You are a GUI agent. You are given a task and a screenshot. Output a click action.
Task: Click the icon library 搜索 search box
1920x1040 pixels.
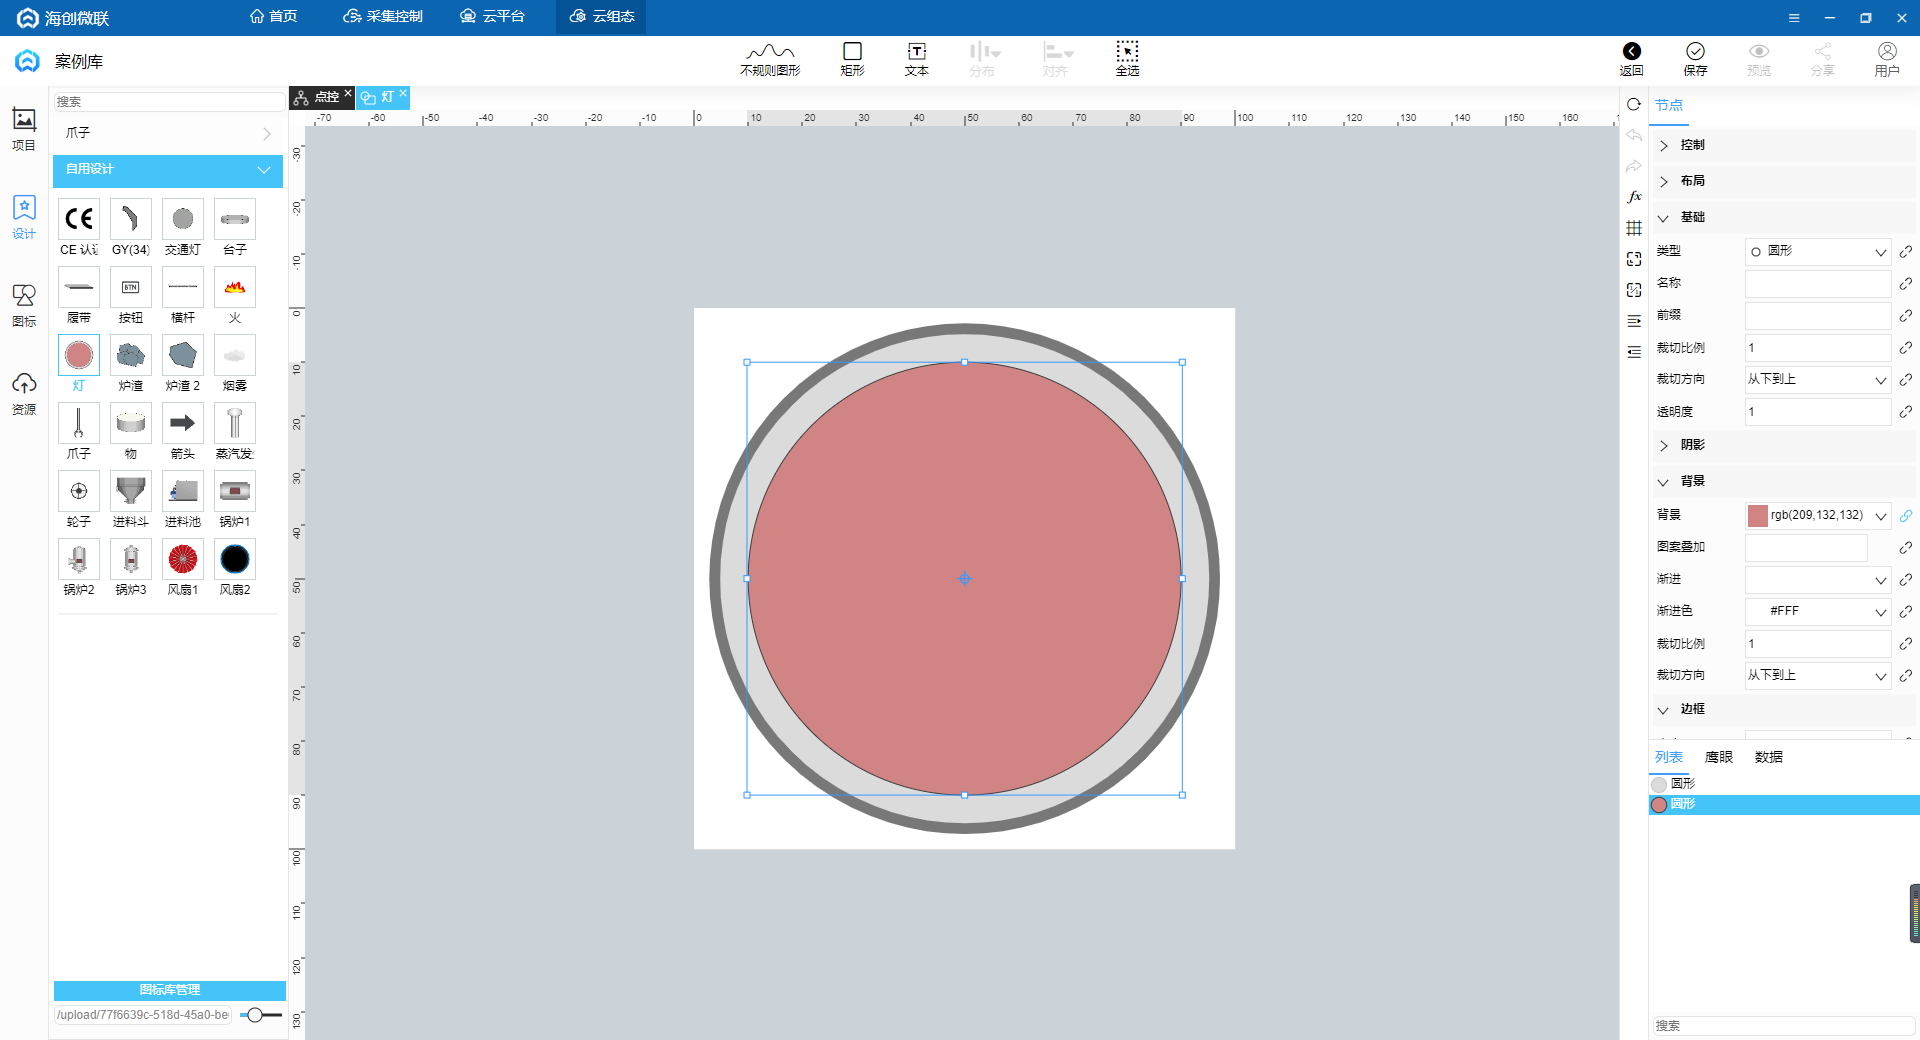[168, 102]
